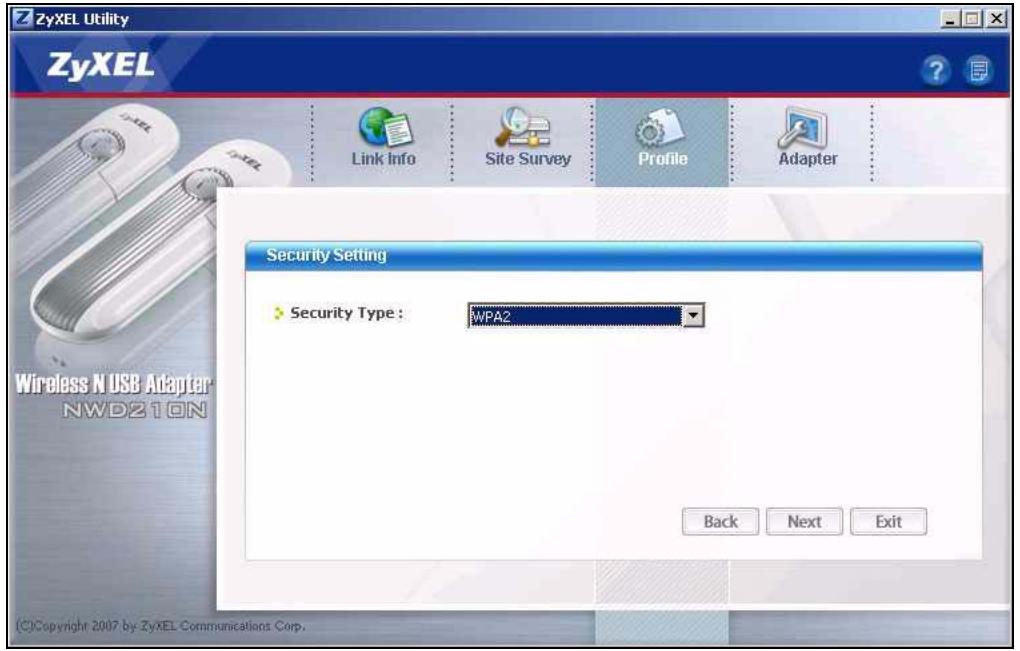Switch to the Link Info tab label
The width and height of the screenshot is (1020, 651).
click(383, 159)
